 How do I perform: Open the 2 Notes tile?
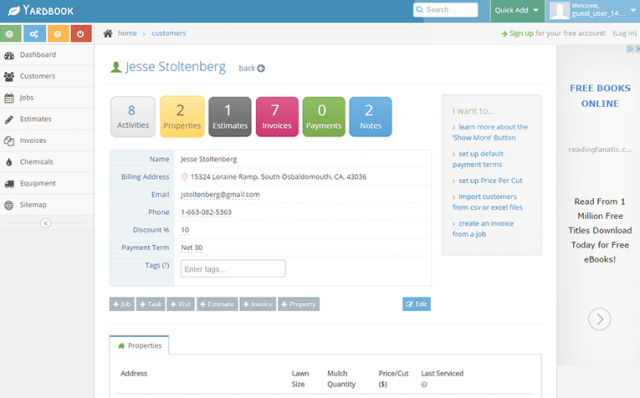(371, 117)
